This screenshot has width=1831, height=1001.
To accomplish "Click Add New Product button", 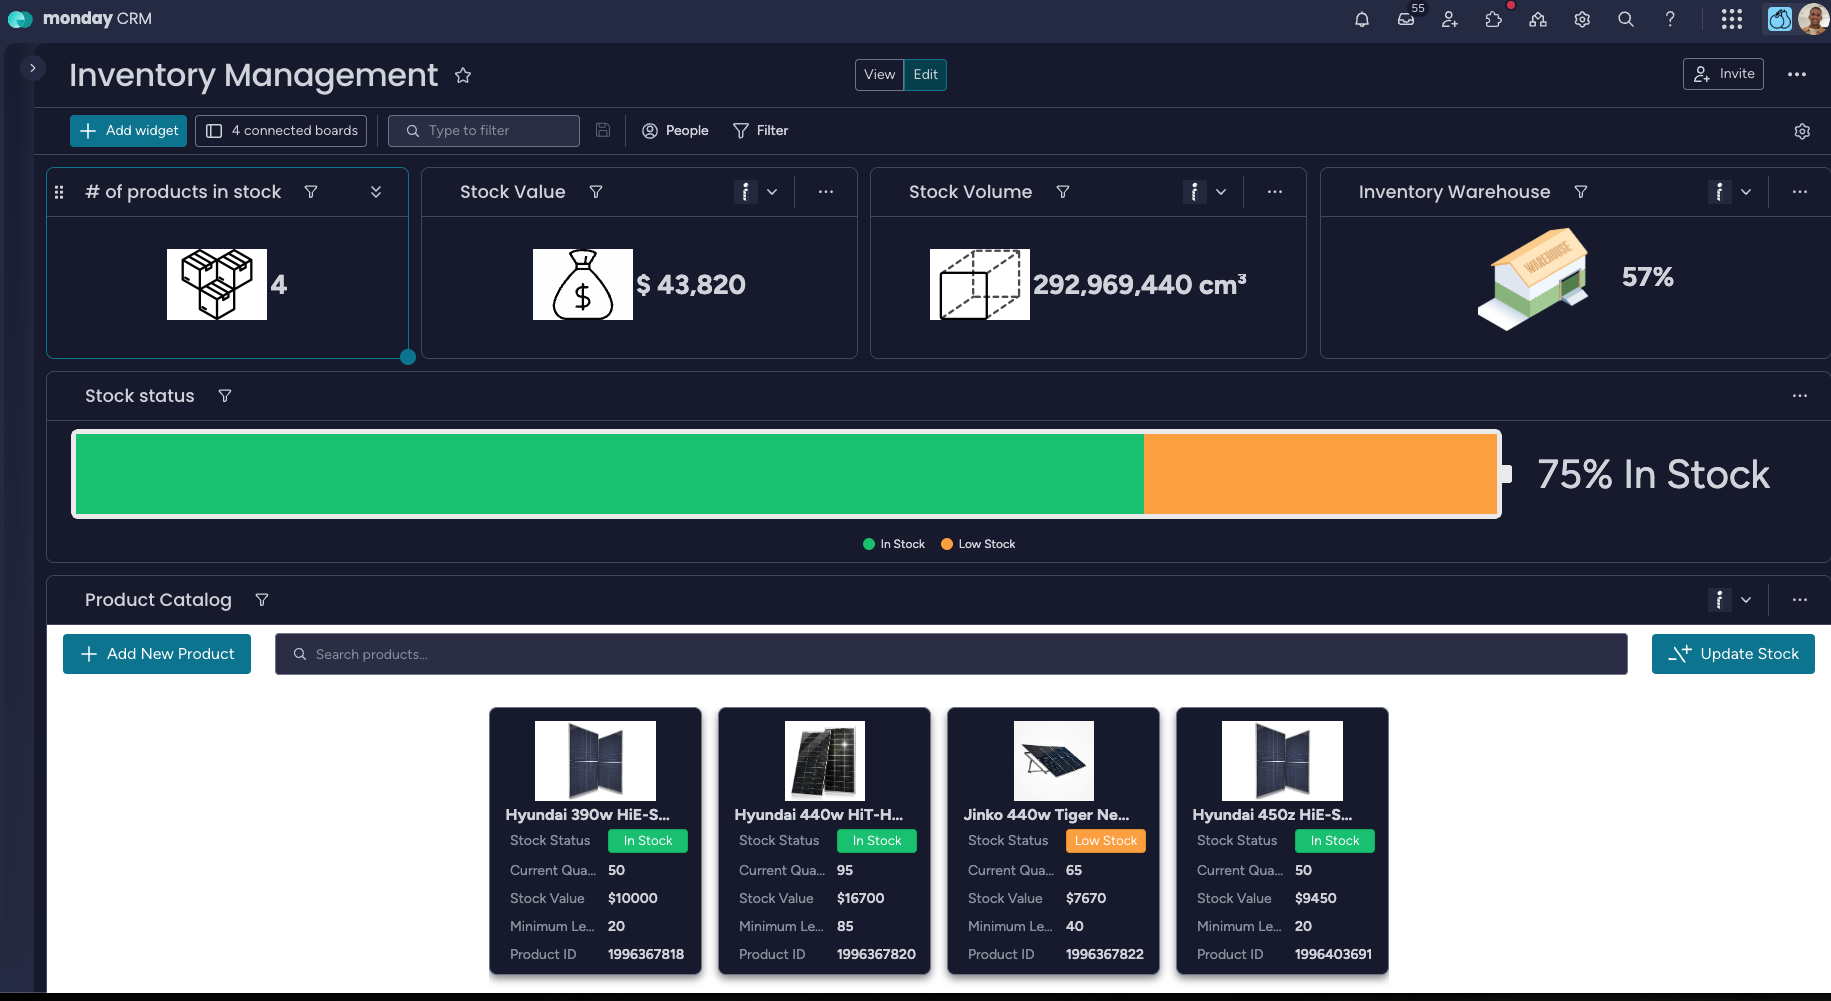I will click(x=157, y=654).
